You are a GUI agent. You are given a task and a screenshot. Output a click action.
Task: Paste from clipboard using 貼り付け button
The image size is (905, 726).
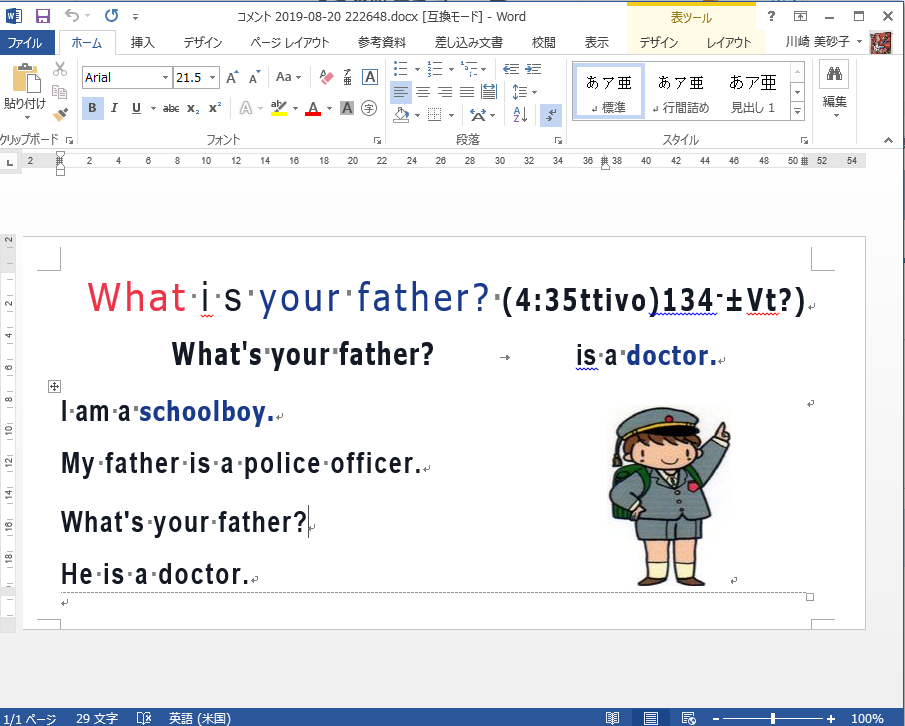point(25,92)
